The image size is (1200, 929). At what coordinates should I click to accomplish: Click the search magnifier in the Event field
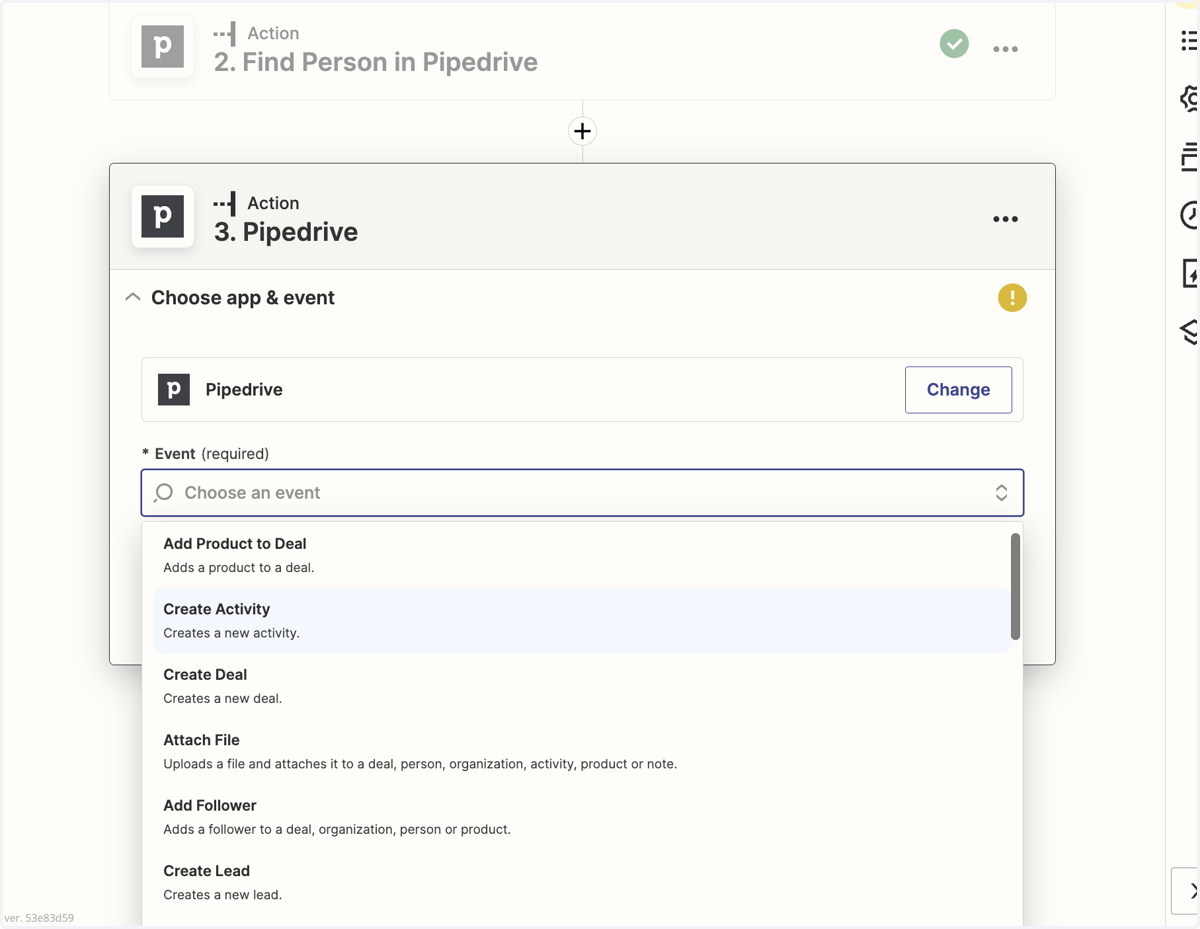[164, 493]
